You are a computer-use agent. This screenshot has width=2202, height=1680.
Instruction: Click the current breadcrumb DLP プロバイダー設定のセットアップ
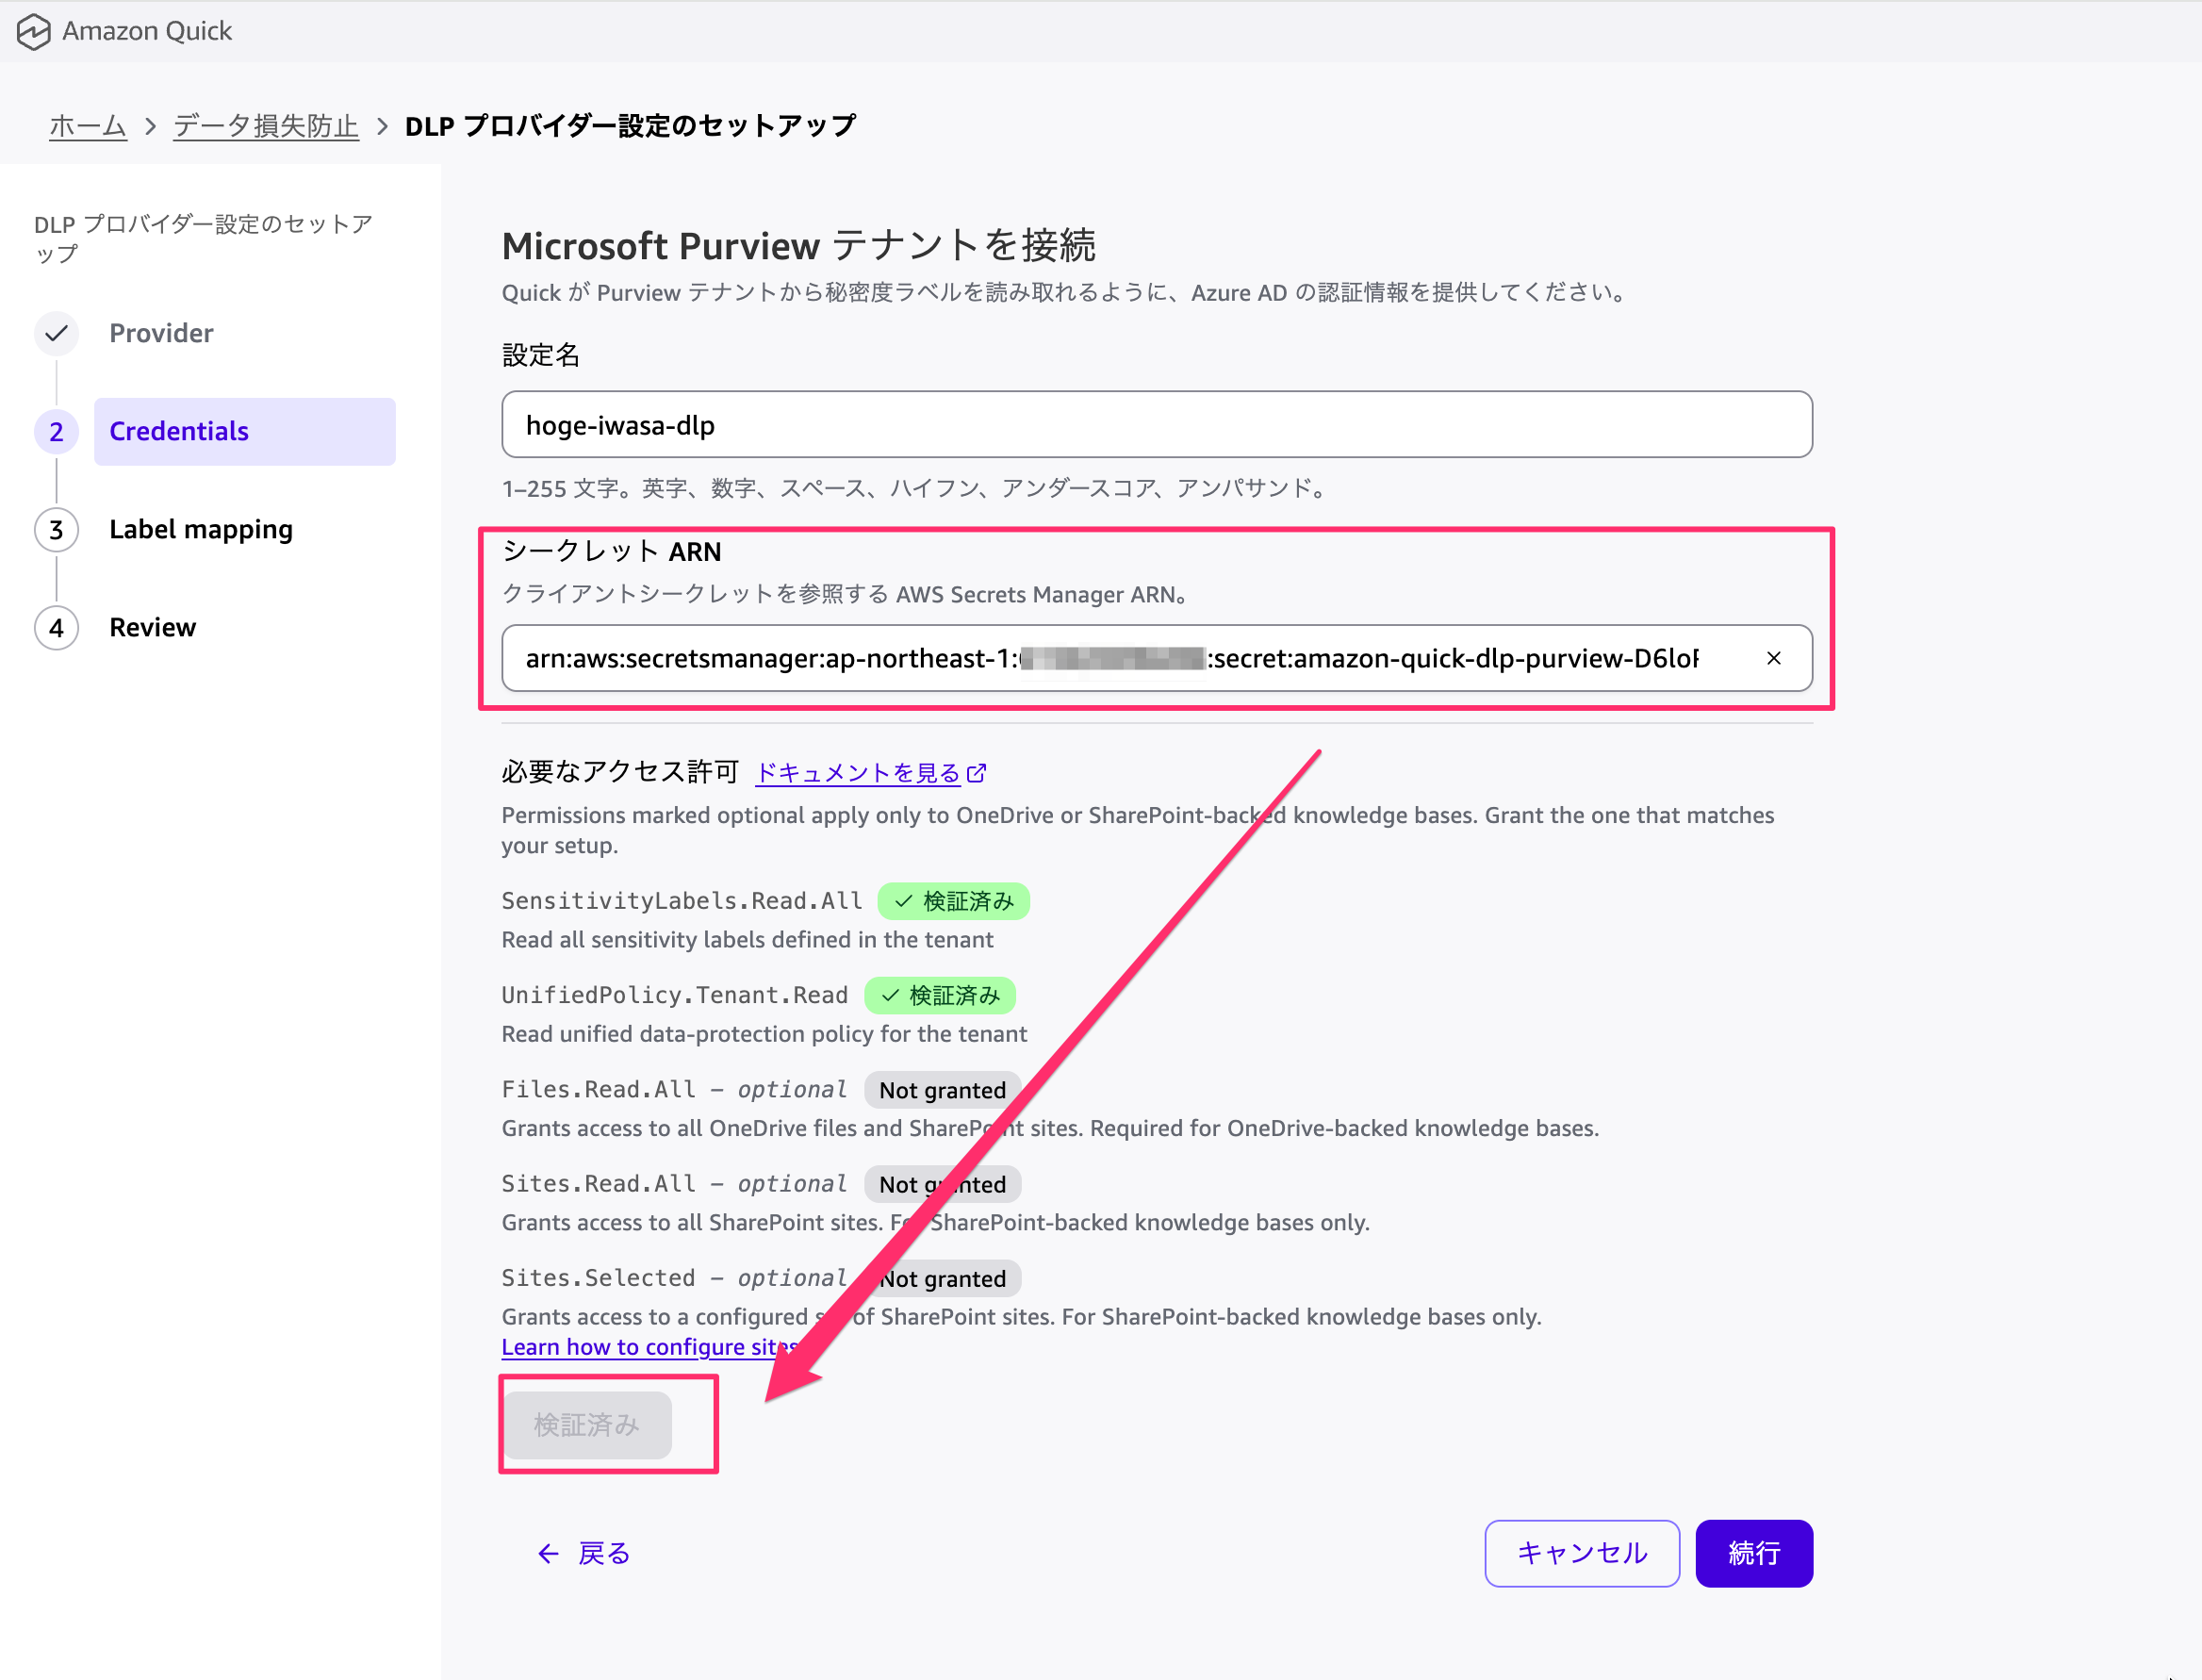[631, 125]
